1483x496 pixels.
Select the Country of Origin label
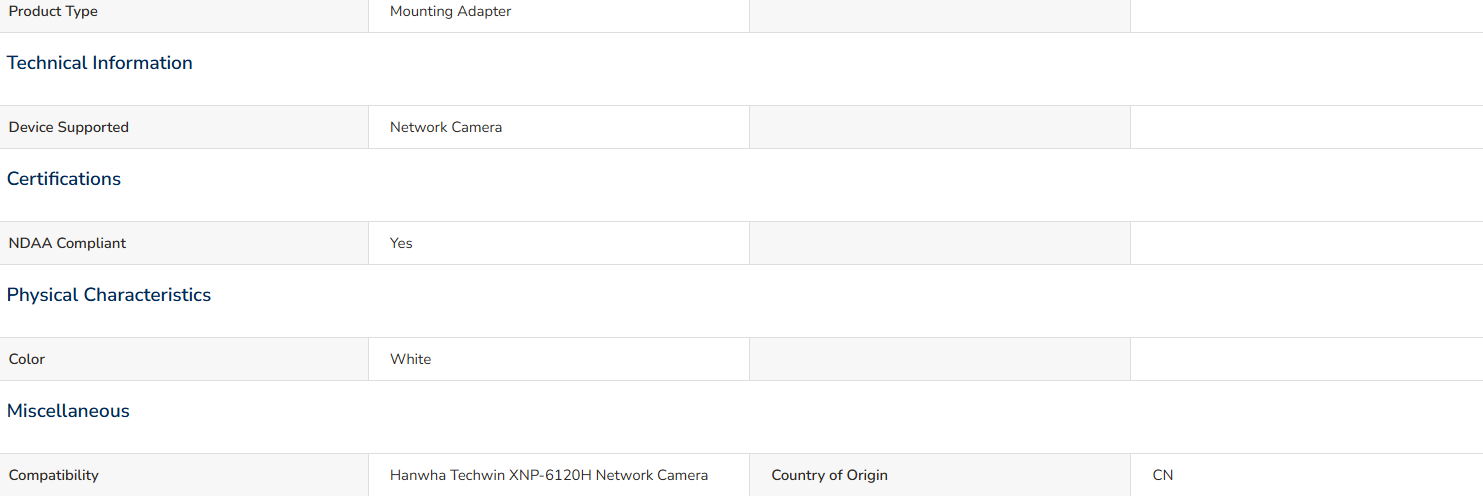pos(830,475)
